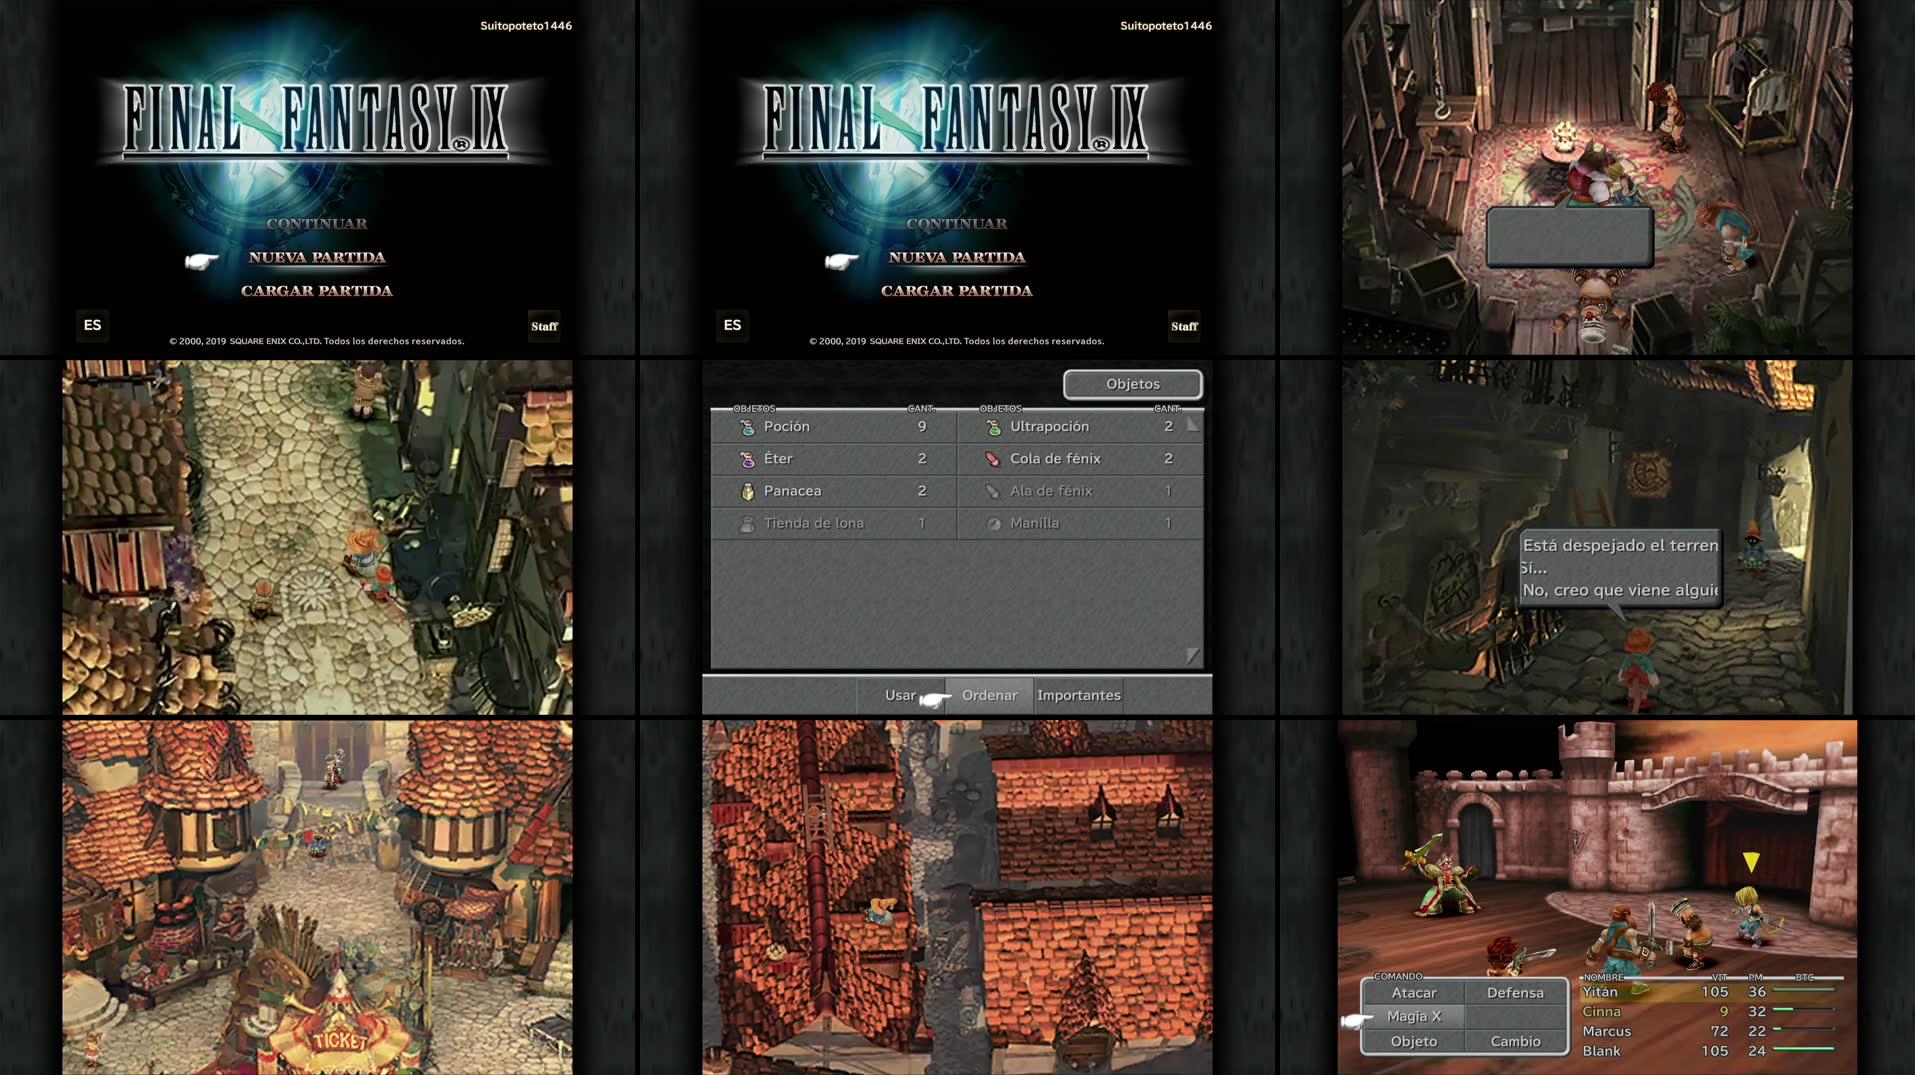Open Staff credits on the left title screen

coord(544,326)
